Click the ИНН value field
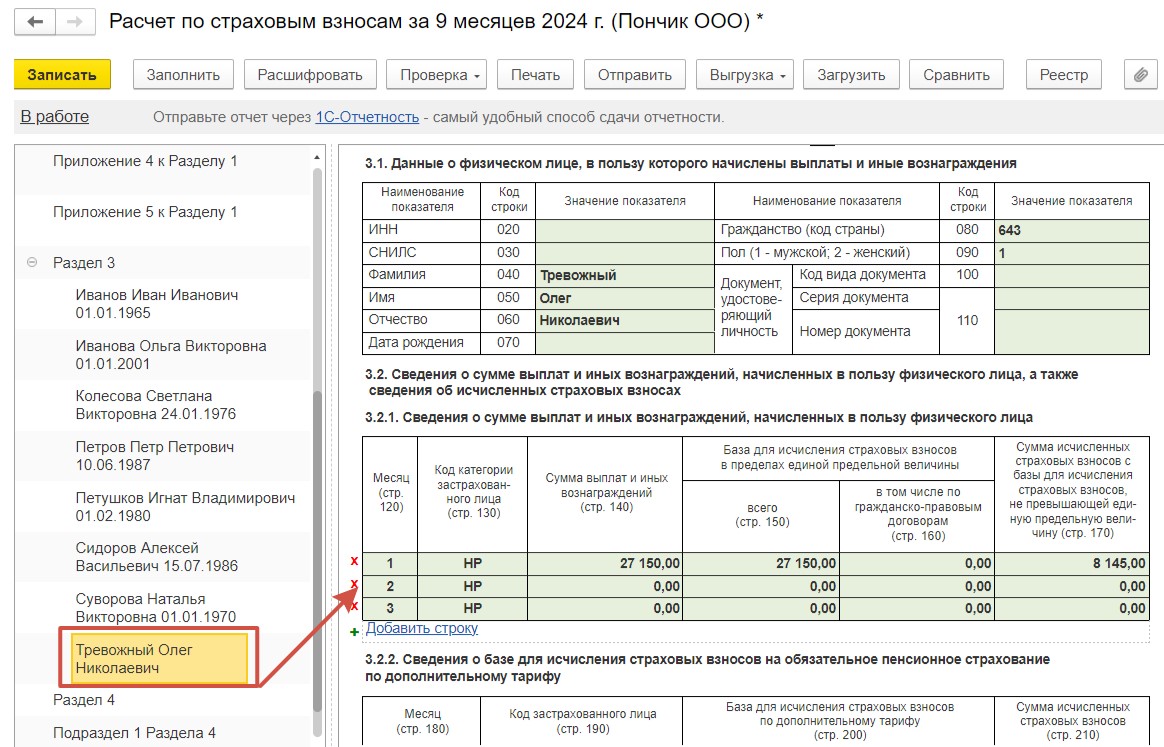Screen dimensions: 1164x747 [x=625, y=230]
